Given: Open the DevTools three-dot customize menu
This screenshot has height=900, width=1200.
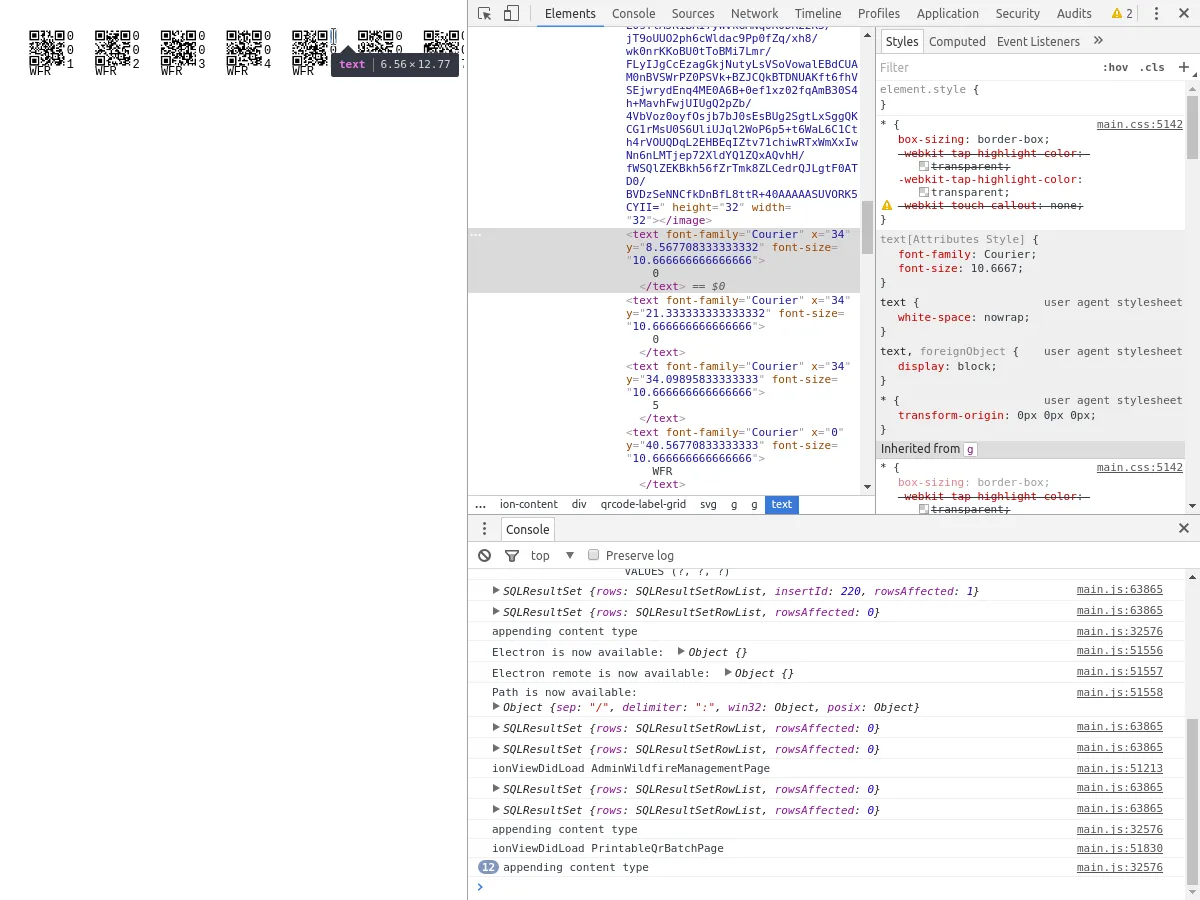Looking at the screenshot, I should [1156, 13].
